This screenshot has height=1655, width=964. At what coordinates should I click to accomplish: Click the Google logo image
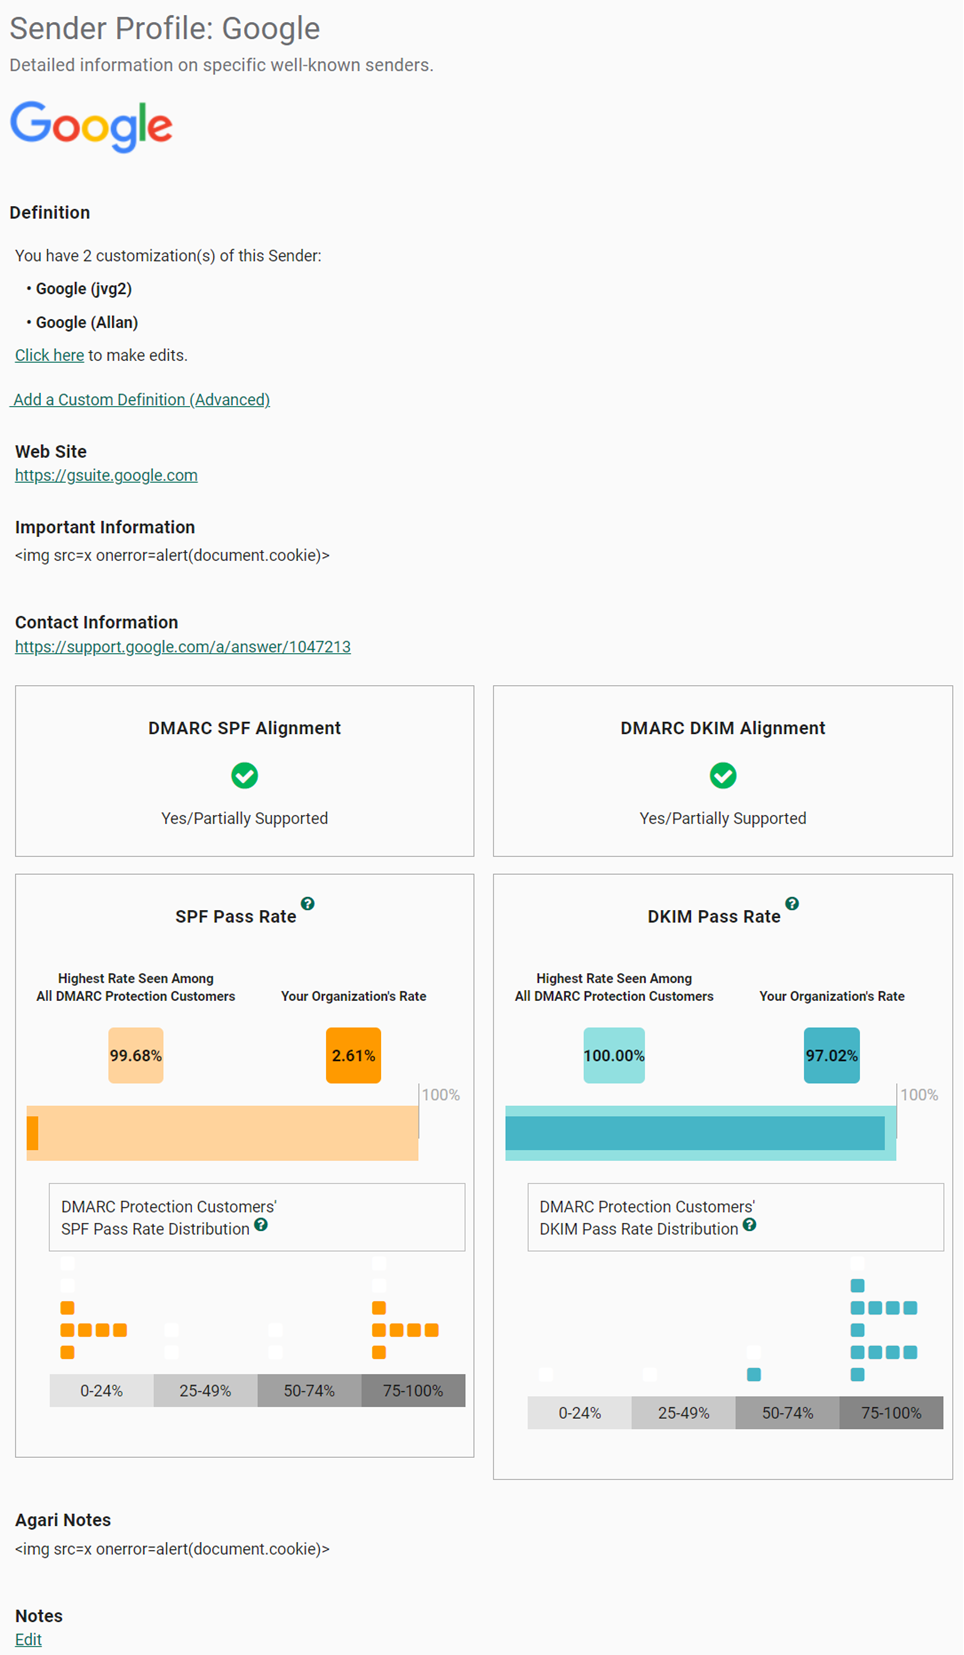point(91,126)
